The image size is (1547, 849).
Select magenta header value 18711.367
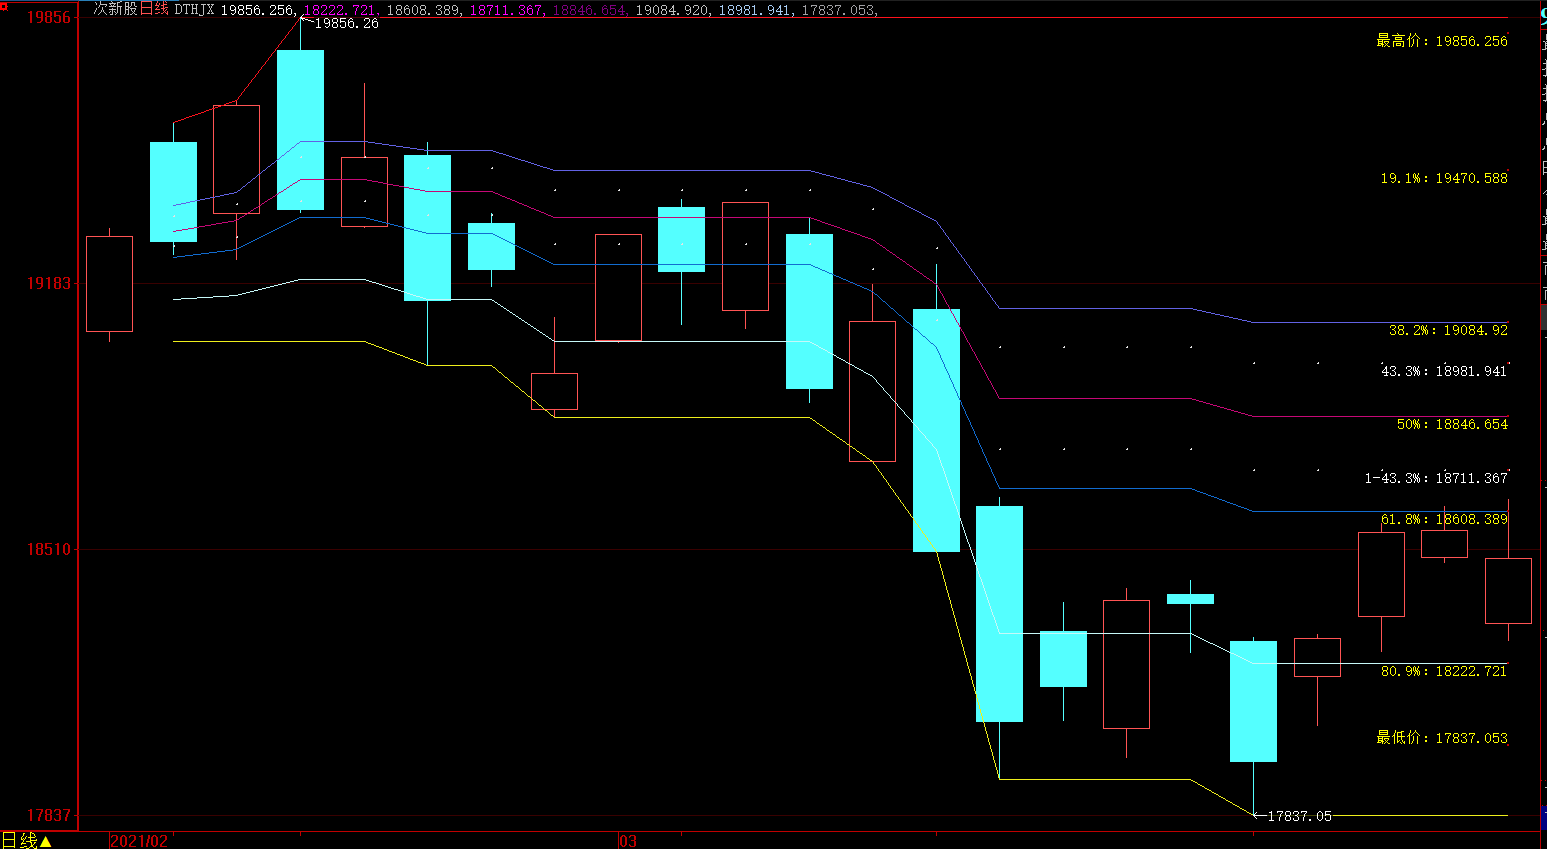coord(506,10)
